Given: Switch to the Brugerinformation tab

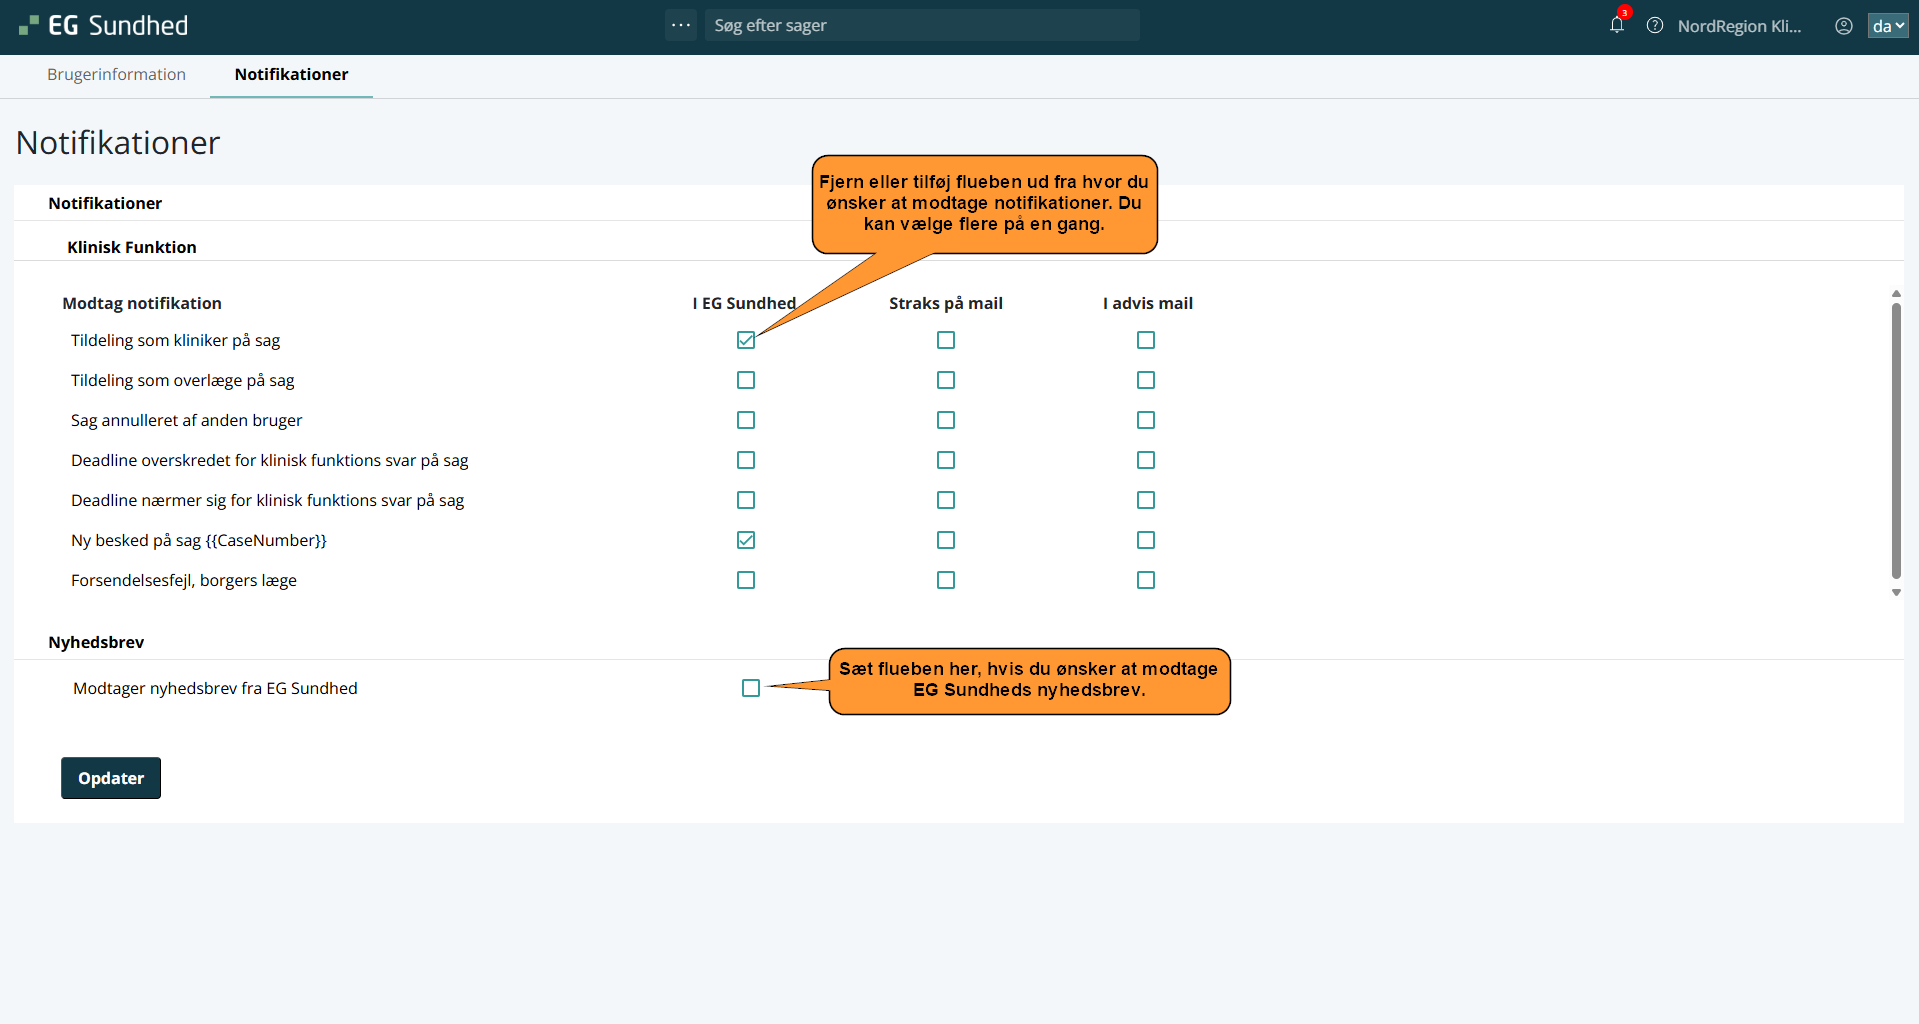Looking at the screenshot, I should (116, 74).
